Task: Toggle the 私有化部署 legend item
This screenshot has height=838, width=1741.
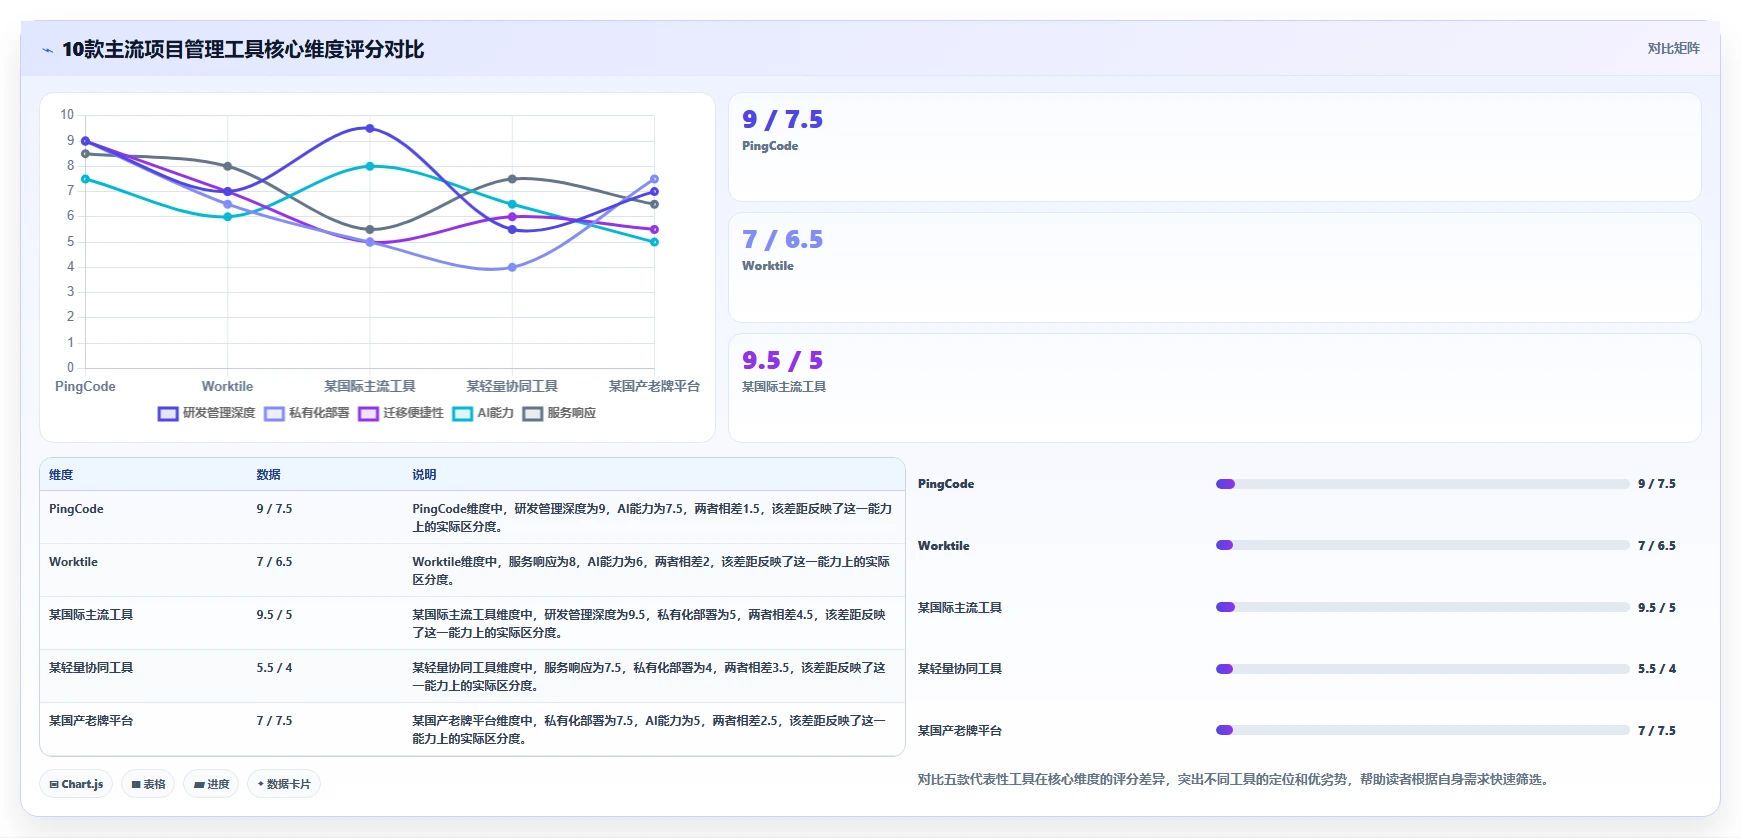Action: [307, 413]
